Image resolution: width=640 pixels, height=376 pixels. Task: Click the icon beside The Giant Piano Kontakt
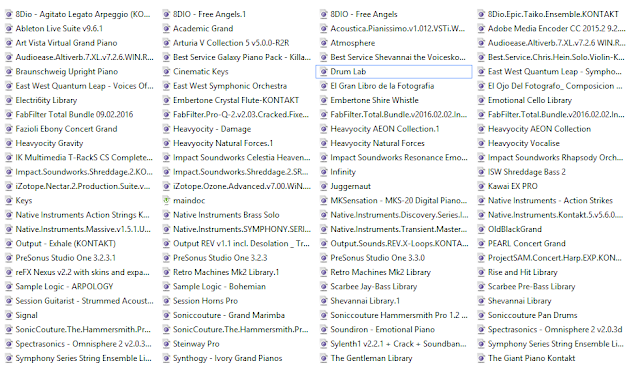pyautogui.click(x=481, y=358)
